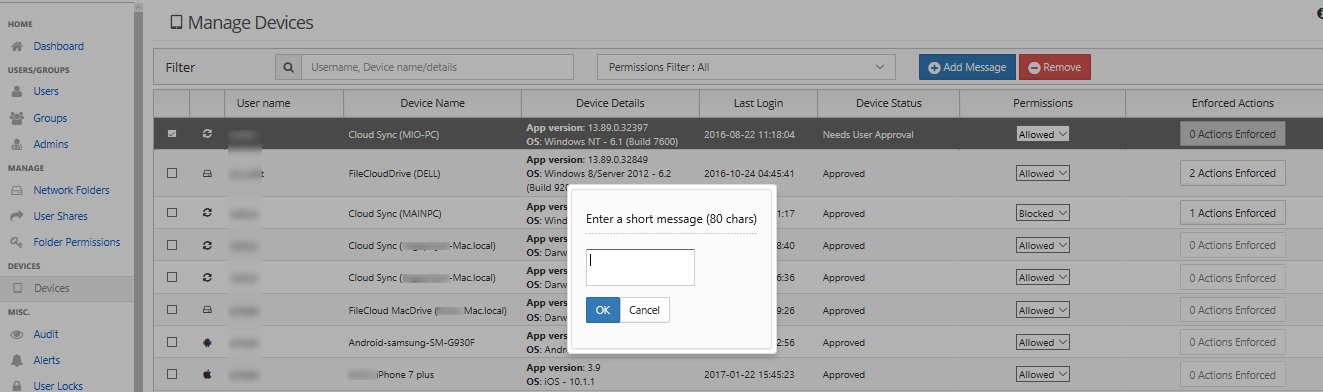This screenshot has height=392, width=1323.
Task: Click sync icon on Cloud Sync (MAINPC) row
Action: tap(207, 213)
